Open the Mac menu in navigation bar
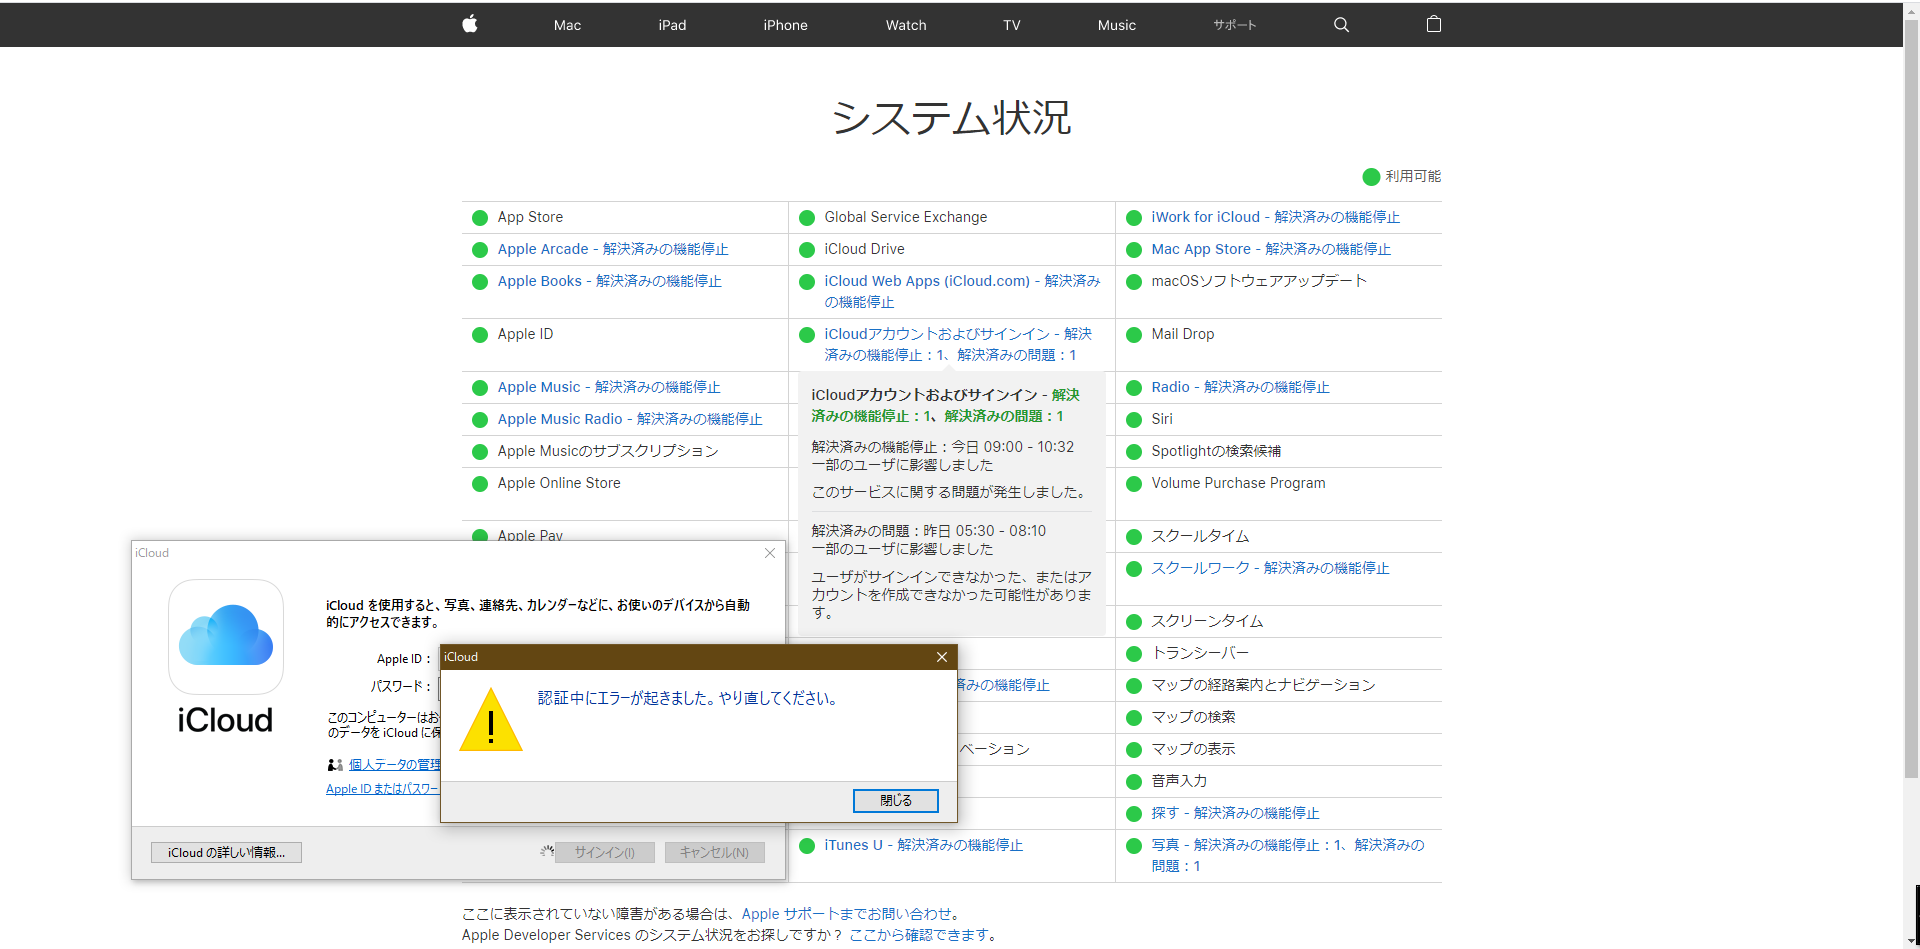The image size is (1920, 949). (567, 25)
